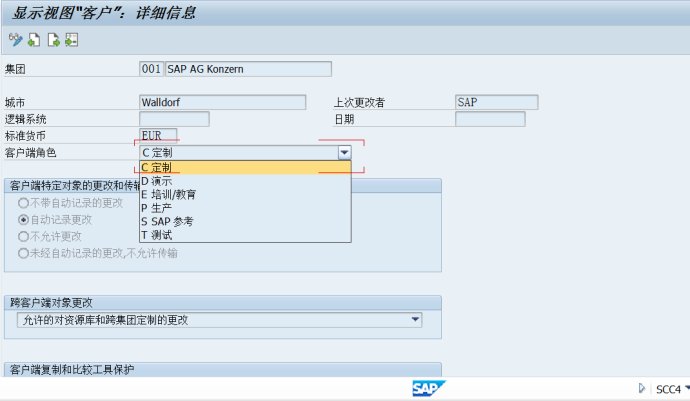Collapse the 客户端角色 dropdown arrow
The height and width of the screenshot is (401, 690).
[345, 153]
